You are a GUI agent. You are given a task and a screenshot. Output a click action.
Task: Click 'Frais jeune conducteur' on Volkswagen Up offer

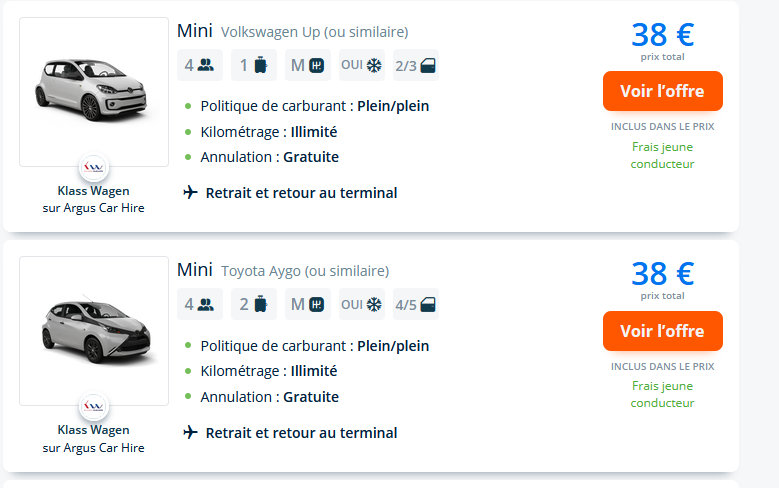pyautogui.click(x=663, y=155)
